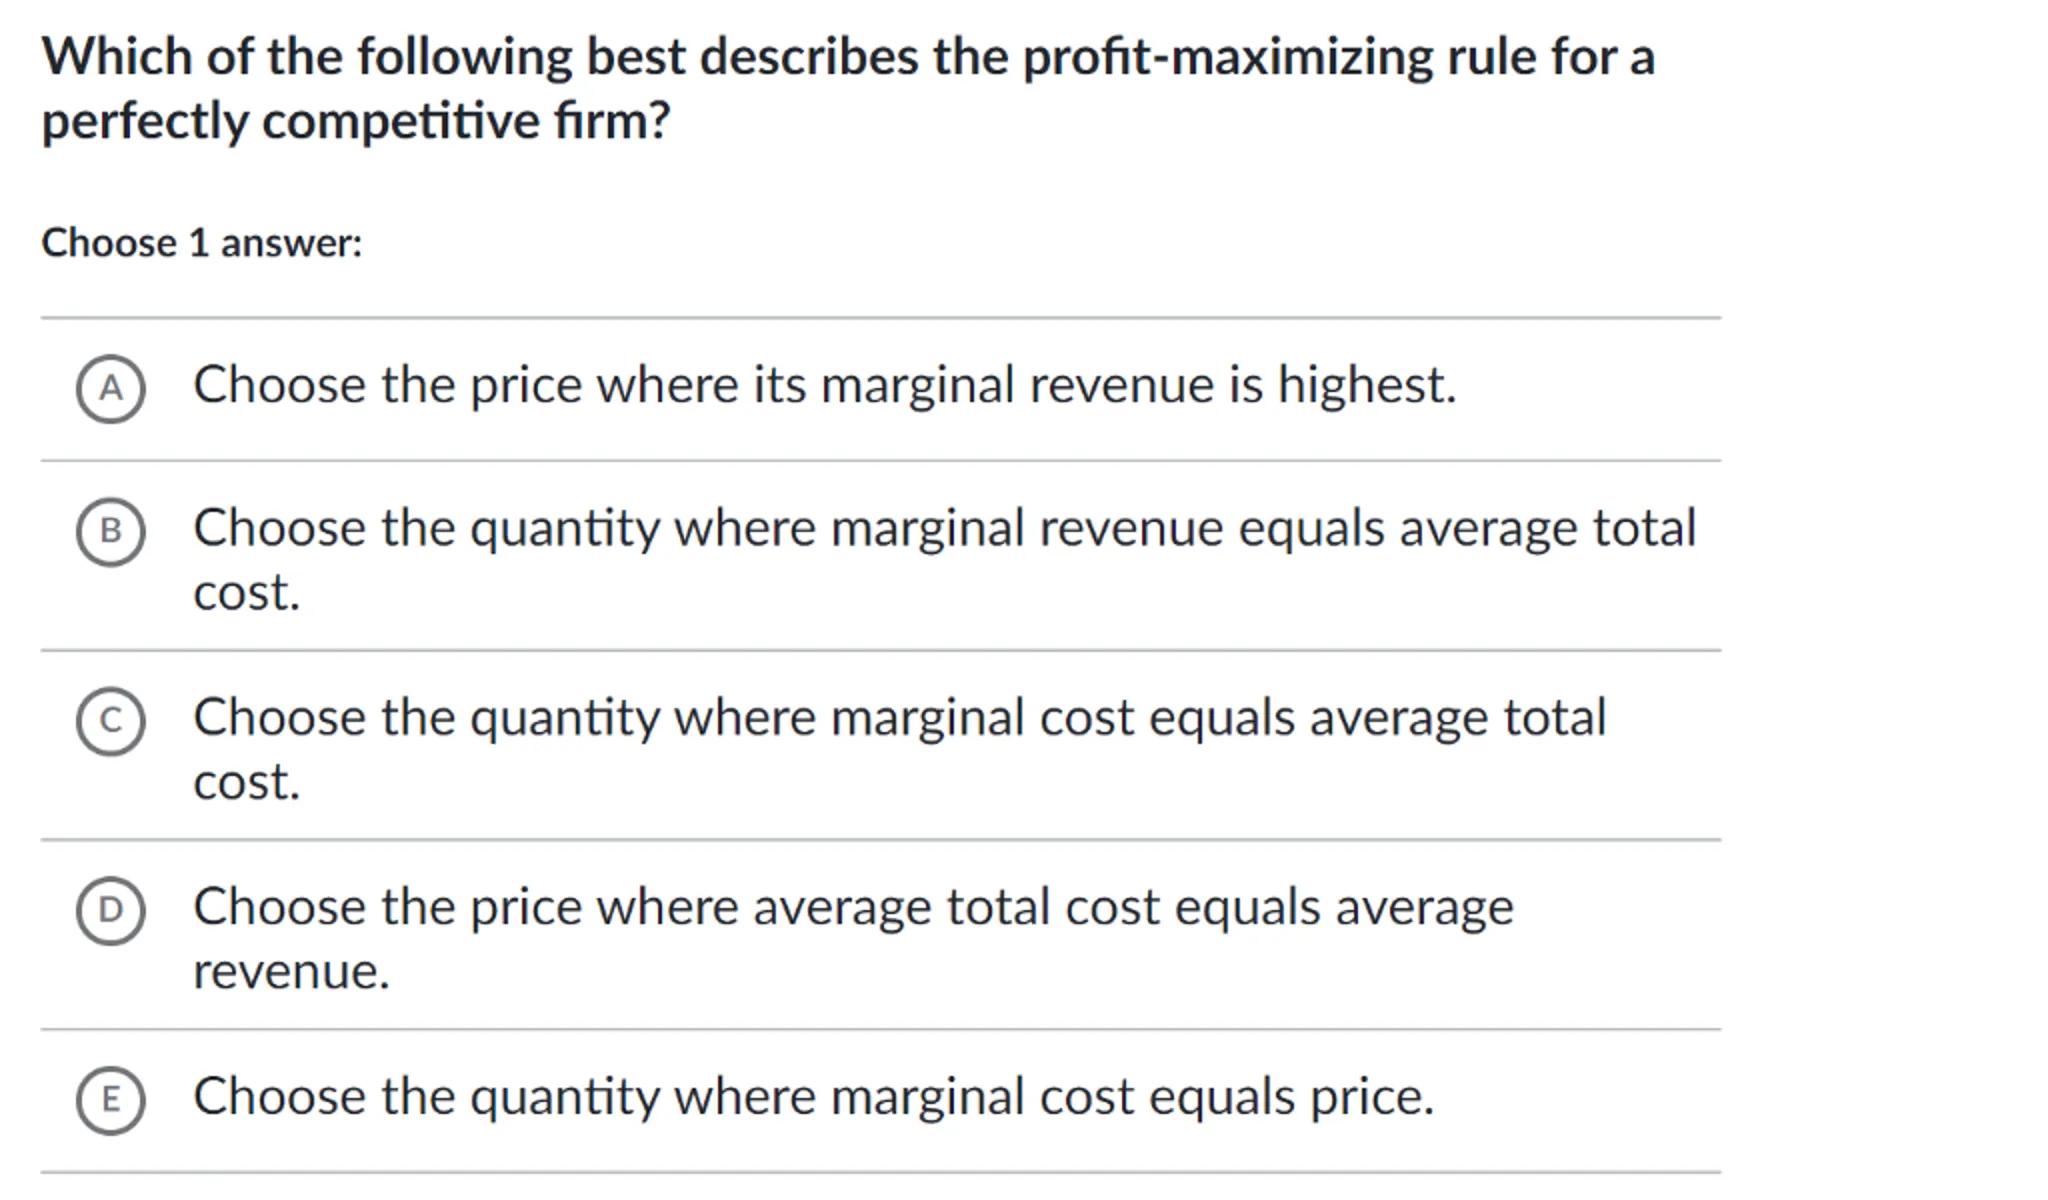Click trailing 'revenue.' line of option D
Image resolution: width=2048 pixels, height=1200 pixels.
click(290, 972)
